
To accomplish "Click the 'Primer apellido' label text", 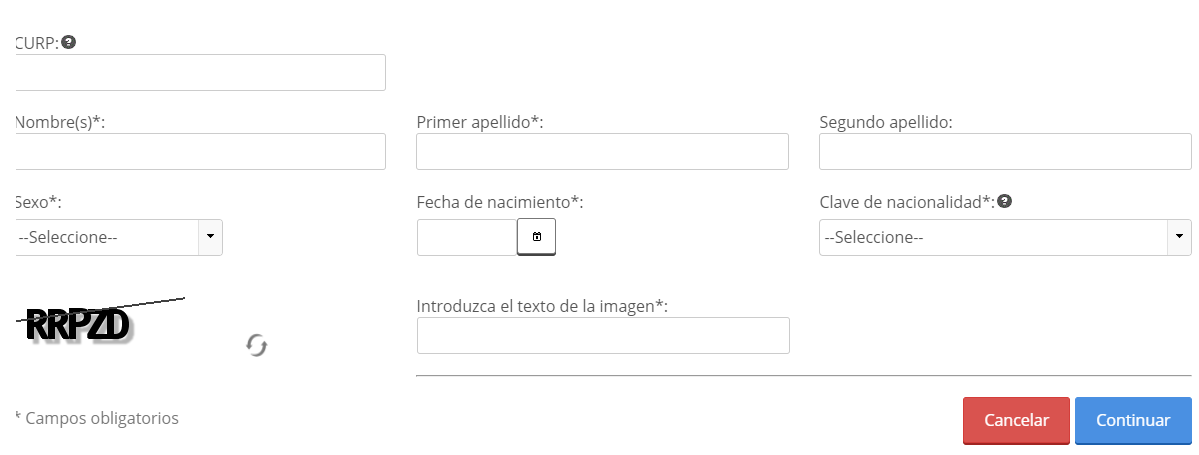I will click(x=479, y=122).
